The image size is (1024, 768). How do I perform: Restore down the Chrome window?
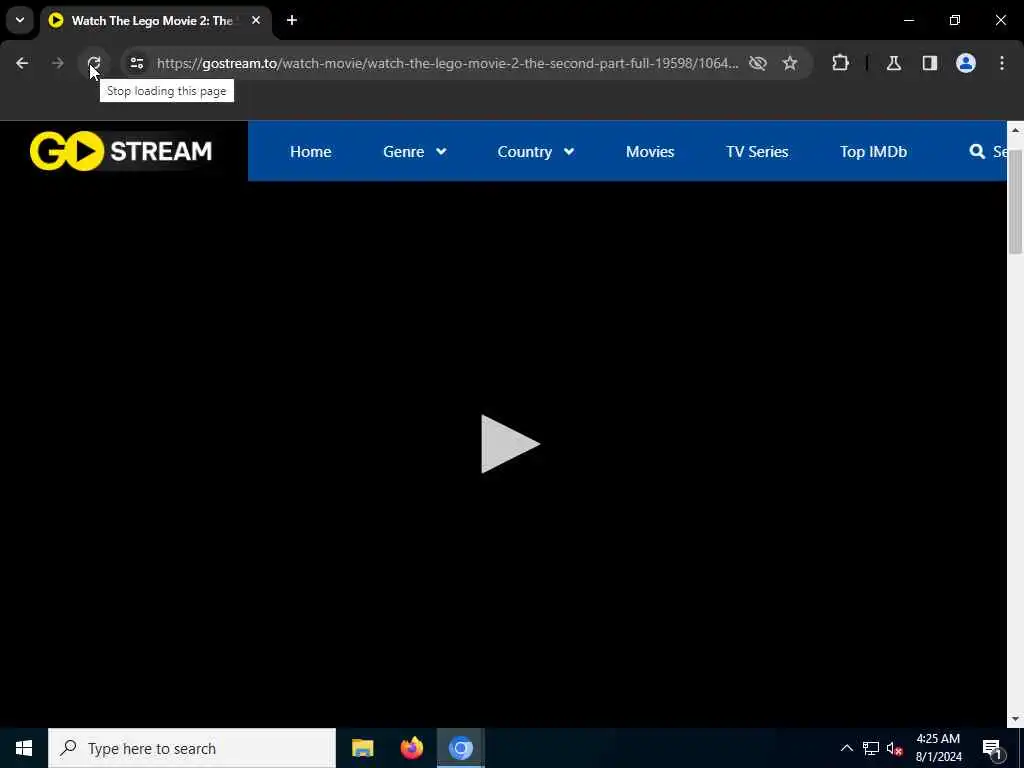[955, 20]
